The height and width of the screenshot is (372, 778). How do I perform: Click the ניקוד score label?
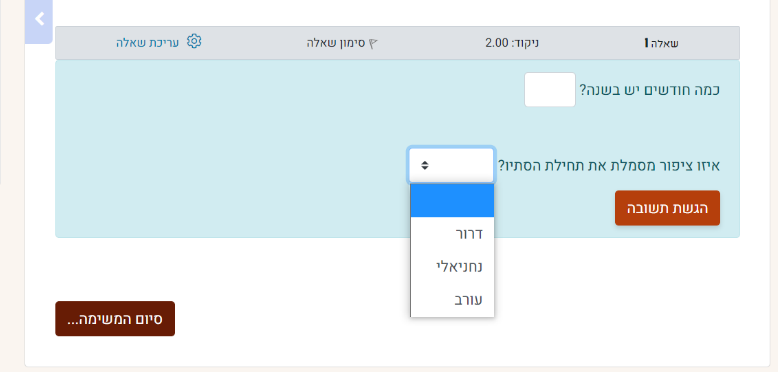525,43
